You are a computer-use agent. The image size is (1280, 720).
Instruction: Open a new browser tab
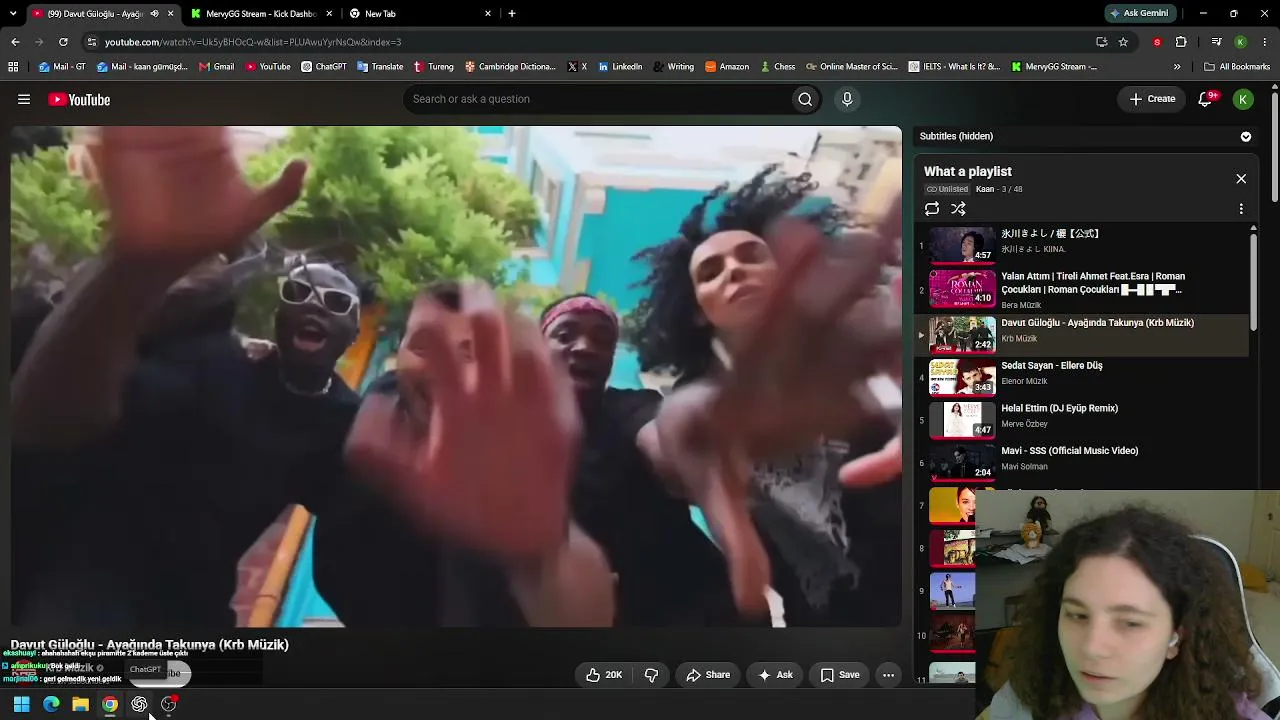pyautogui.click(x=512, y=14)
